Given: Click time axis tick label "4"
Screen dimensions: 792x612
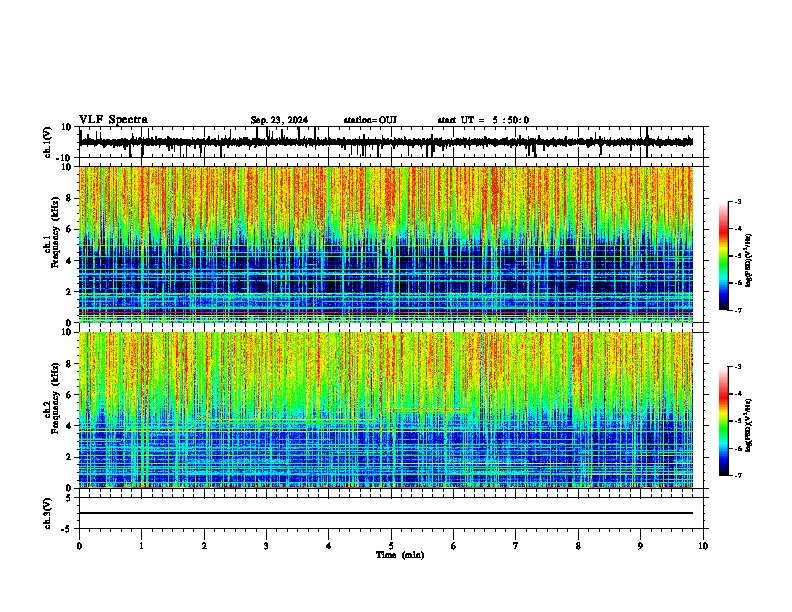Looking at the screenshot, I should tap(329, 546).
